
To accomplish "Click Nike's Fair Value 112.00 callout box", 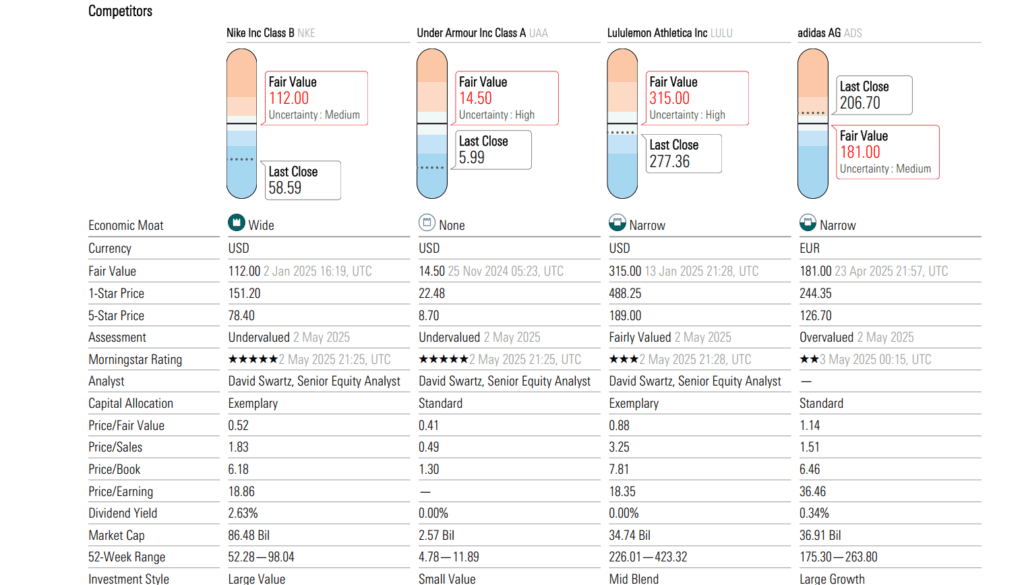I will coord(314,98).
